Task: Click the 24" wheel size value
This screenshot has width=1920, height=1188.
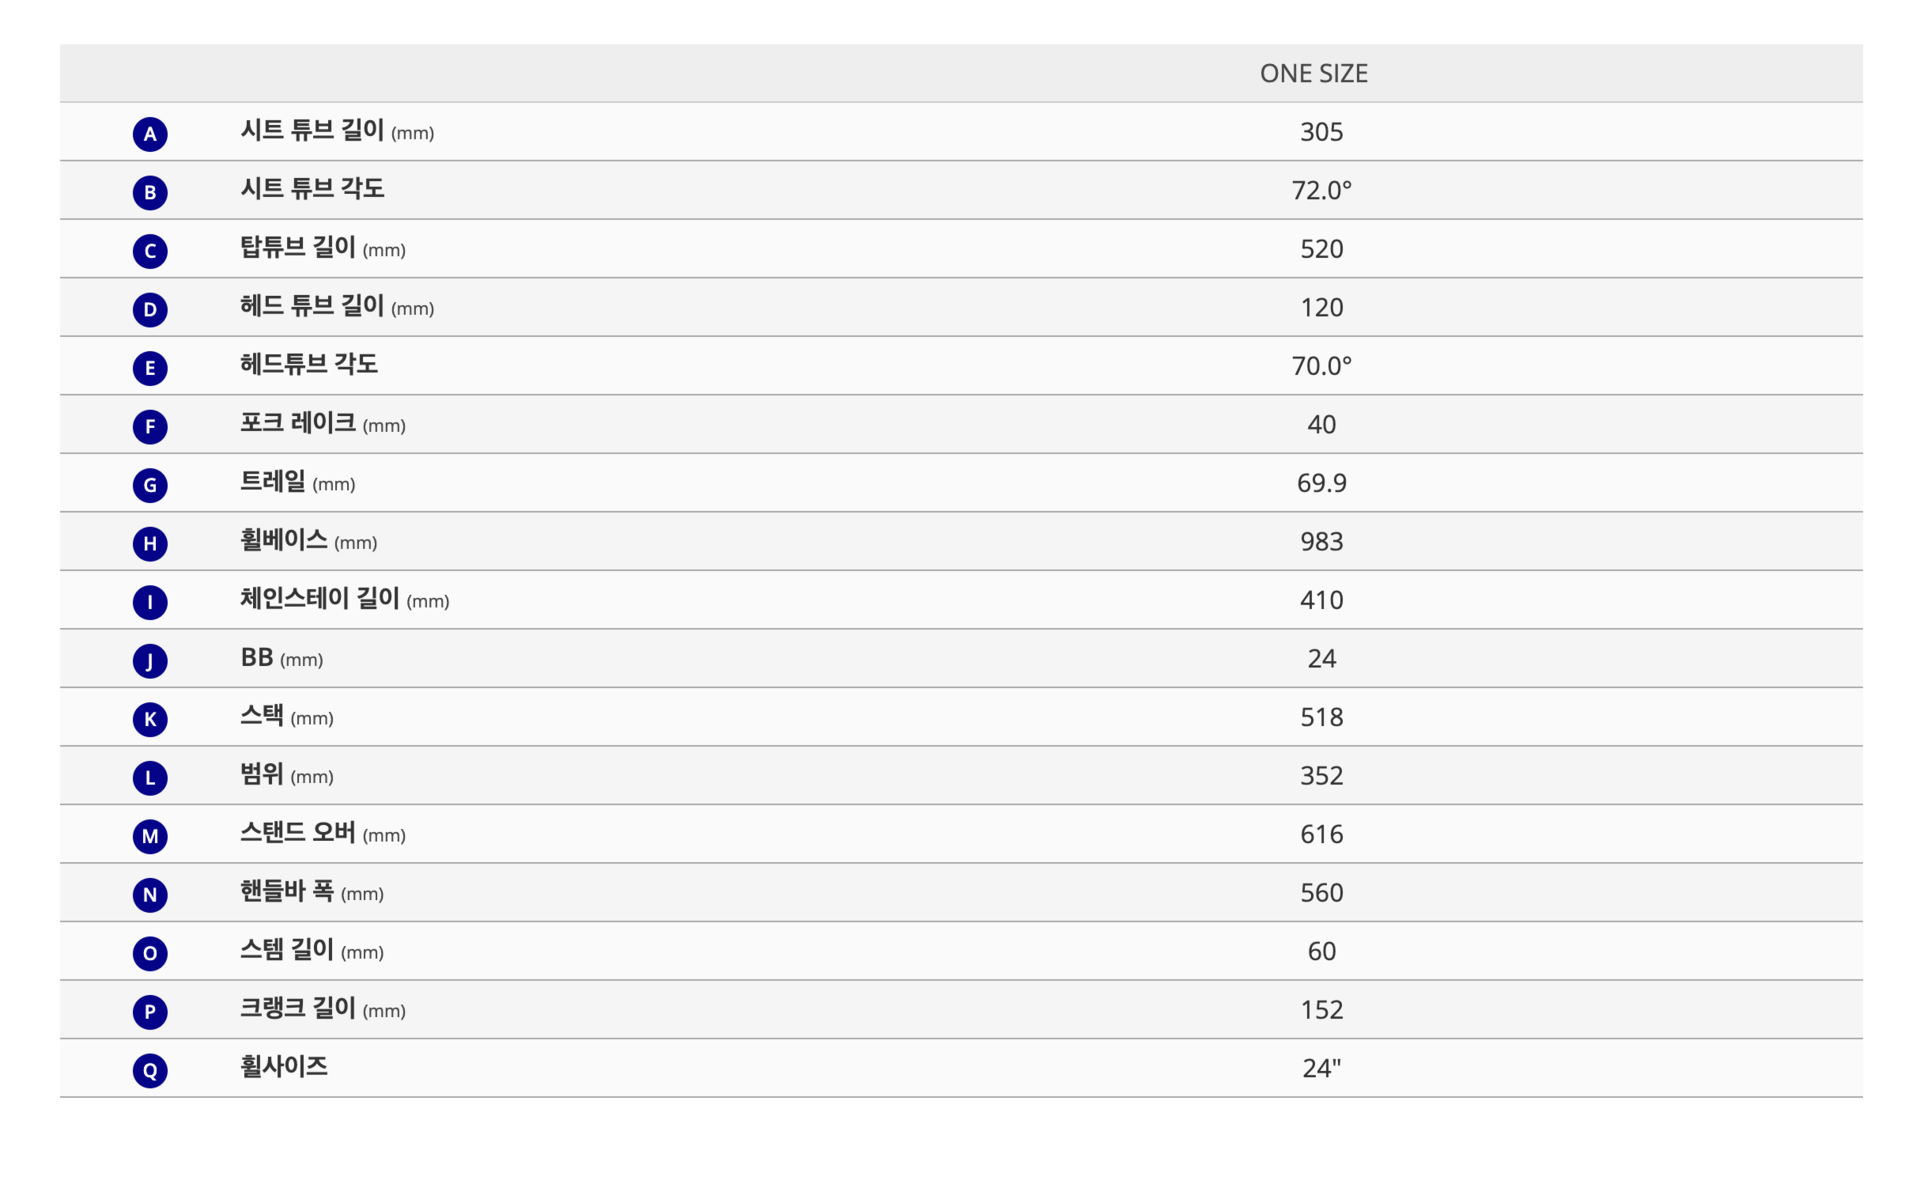Action: pos(1321,1068)
